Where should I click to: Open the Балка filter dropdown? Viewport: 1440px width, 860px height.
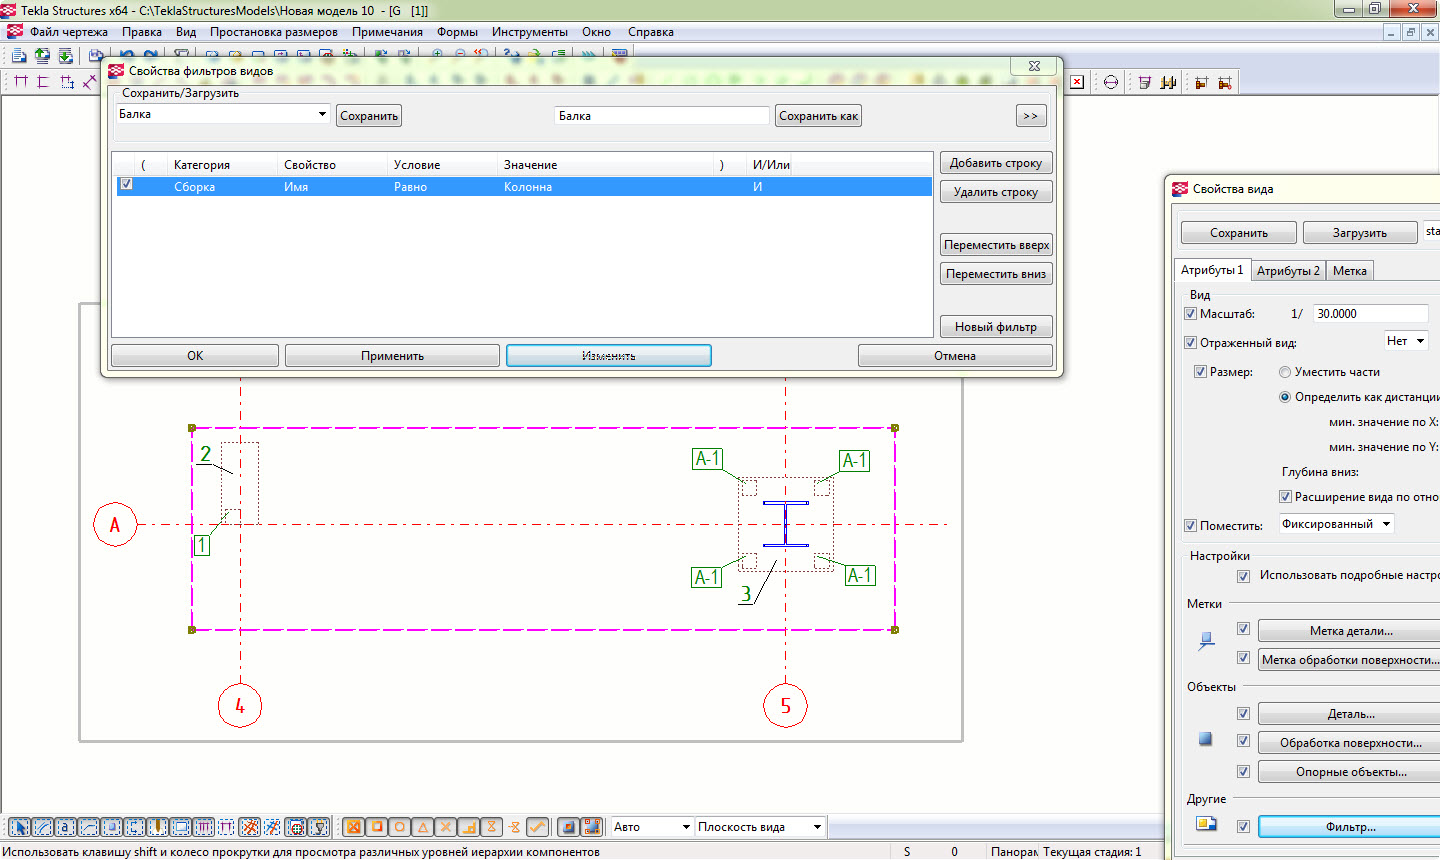pyautogui.click(x=322, y=114)
